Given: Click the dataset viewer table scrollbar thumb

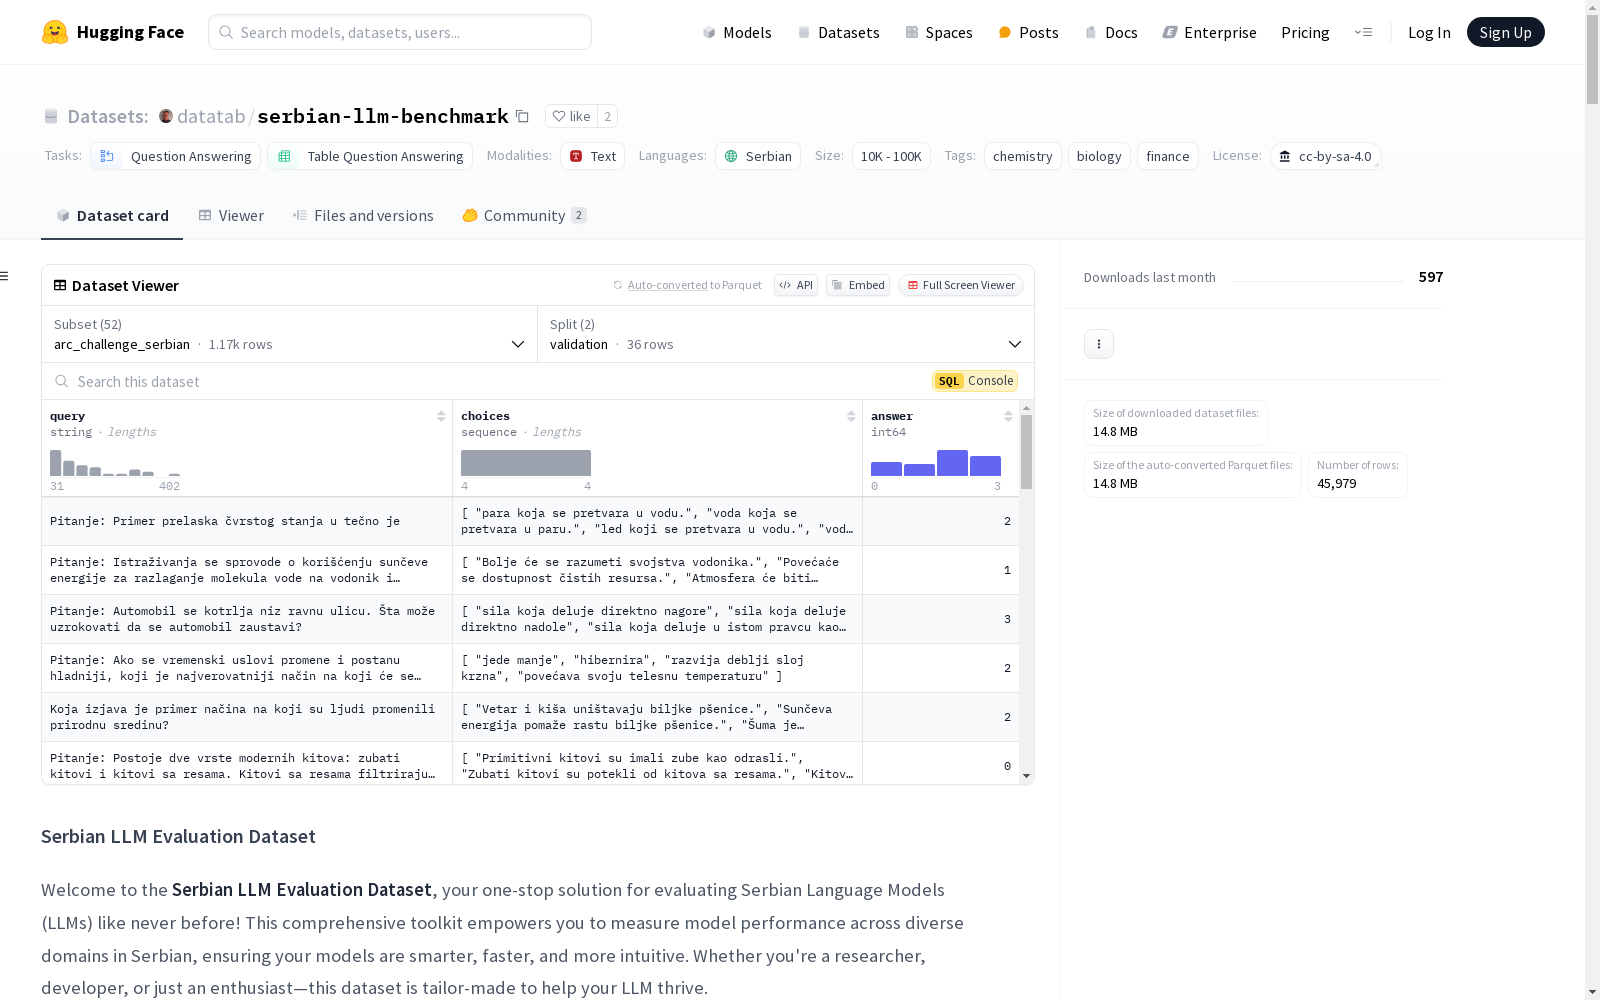Looking at the screenshot, I should tap(1026, 452).
